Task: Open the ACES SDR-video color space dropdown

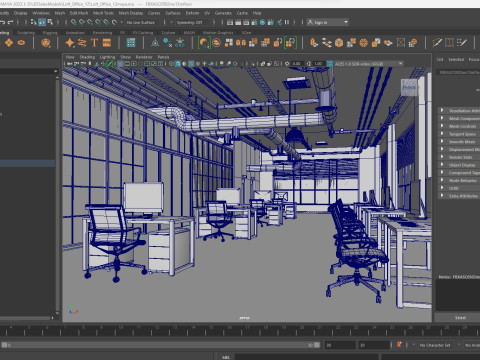Action: [369, 63]
